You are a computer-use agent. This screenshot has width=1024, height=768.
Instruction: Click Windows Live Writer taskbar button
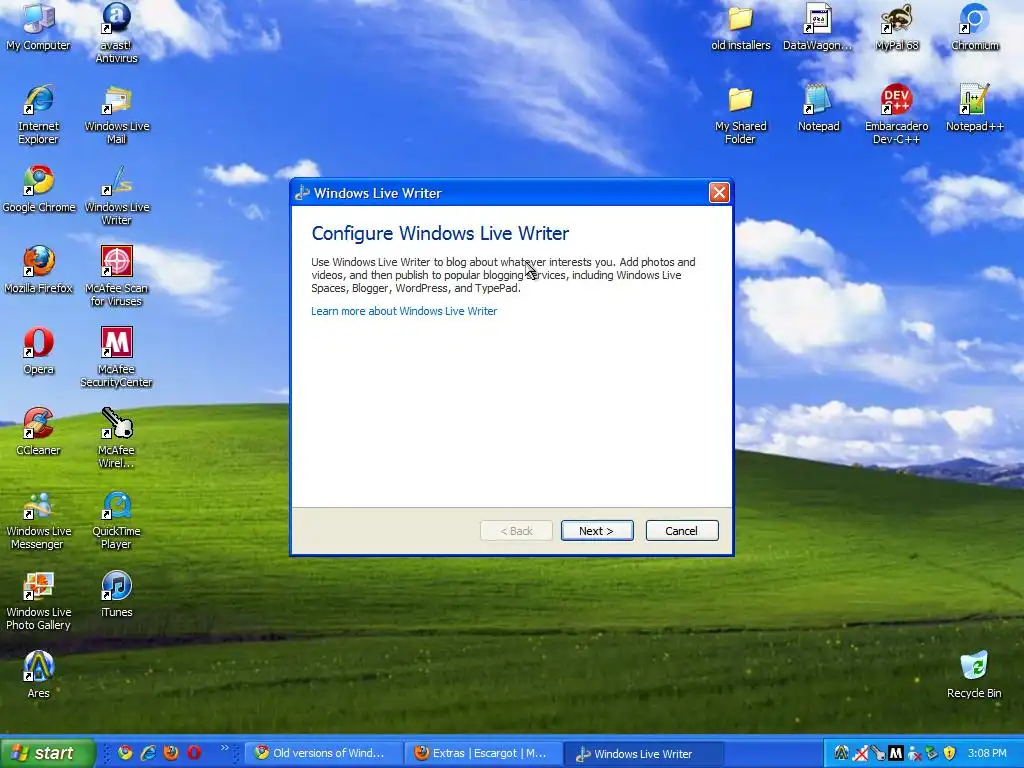click(x=643, y=754)
